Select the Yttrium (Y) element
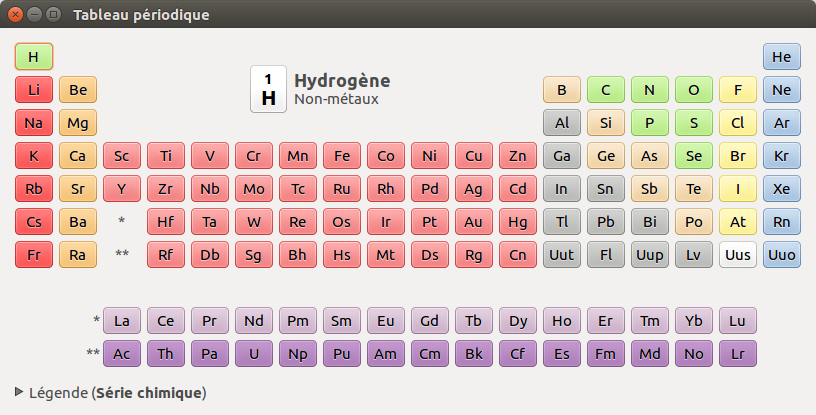The height and width of the screenshot is (415, 816). 122,188
